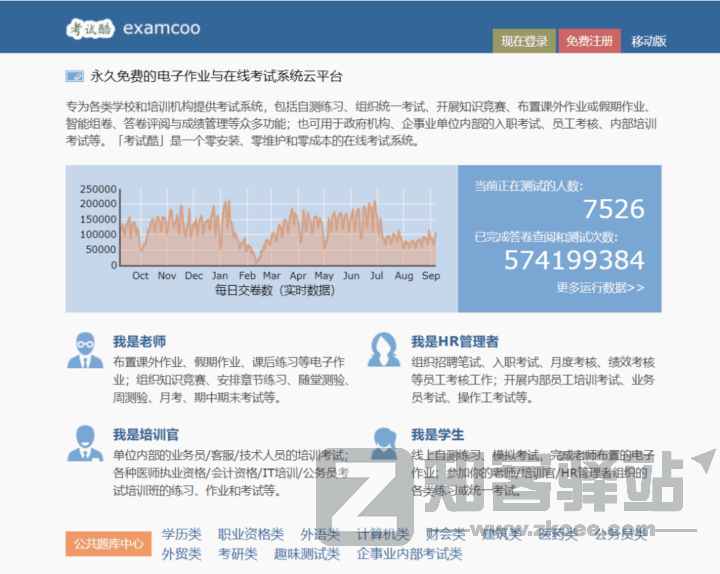Click the 免费注册 button
Screen dimensions: 720x574
[x=590, y=41]
